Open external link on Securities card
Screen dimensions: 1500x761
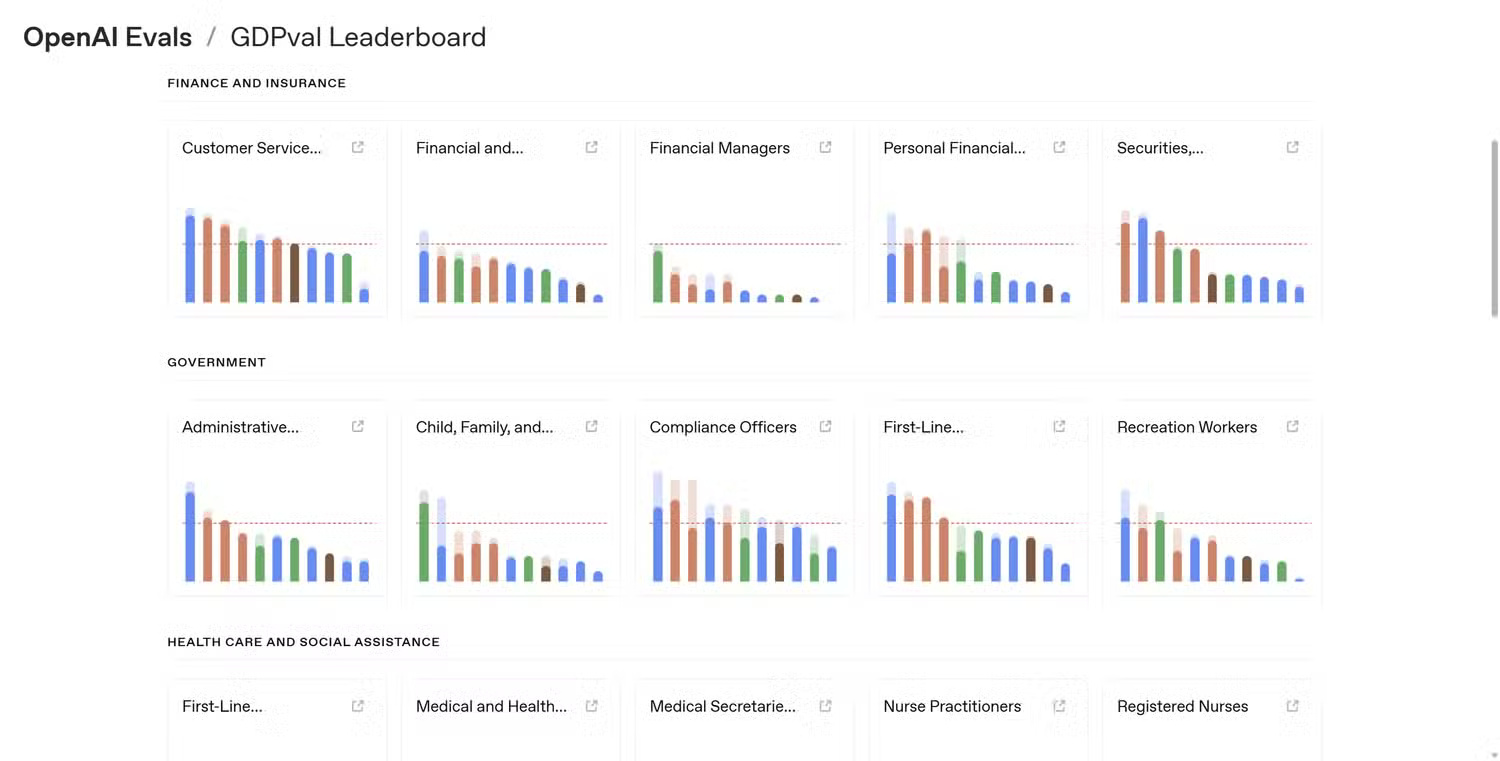1292,146
